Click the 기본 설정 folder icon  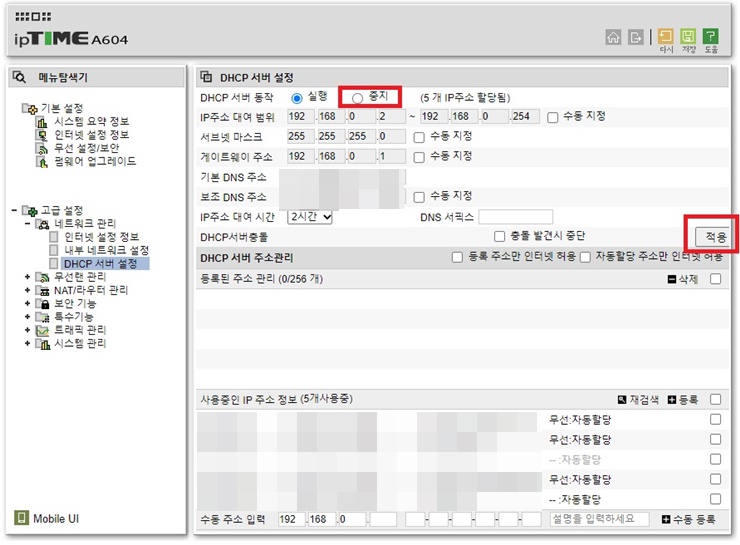(30, 109)
